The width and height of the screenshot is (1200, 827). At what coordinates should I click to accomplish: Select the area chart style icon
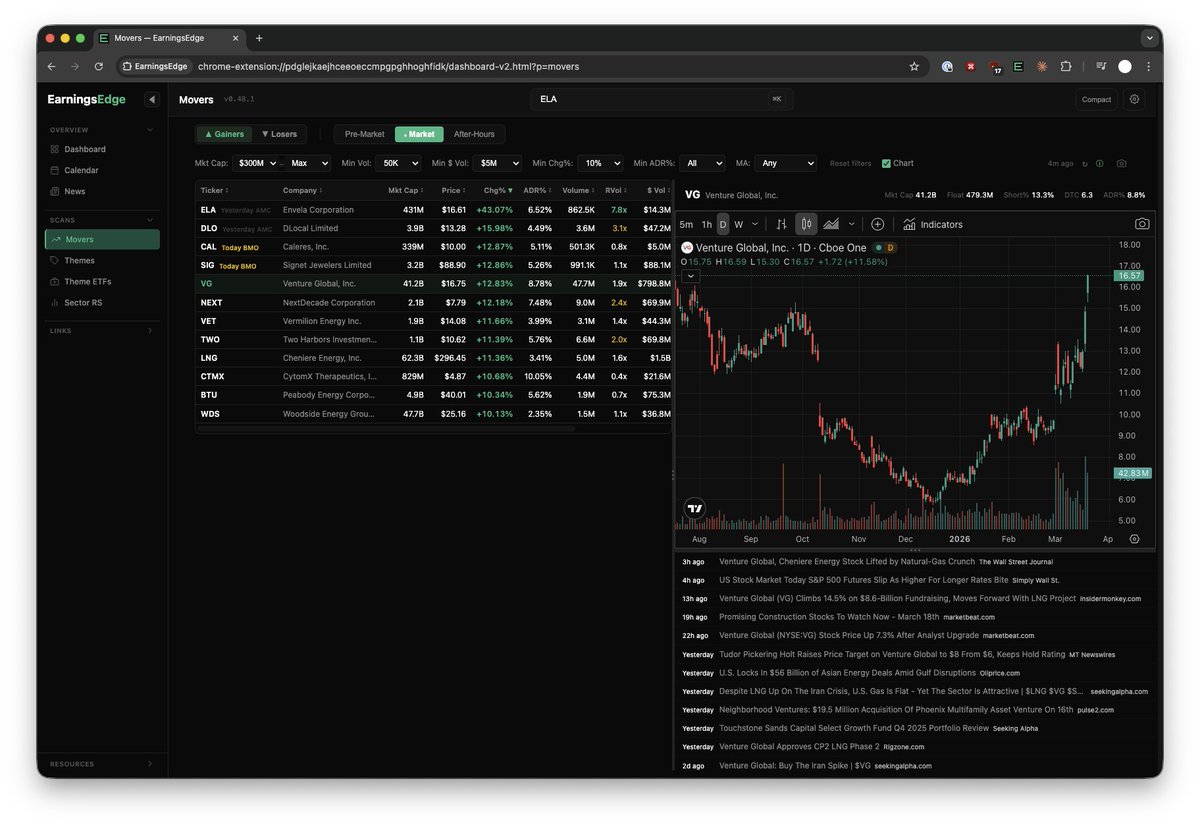point(831,224)
